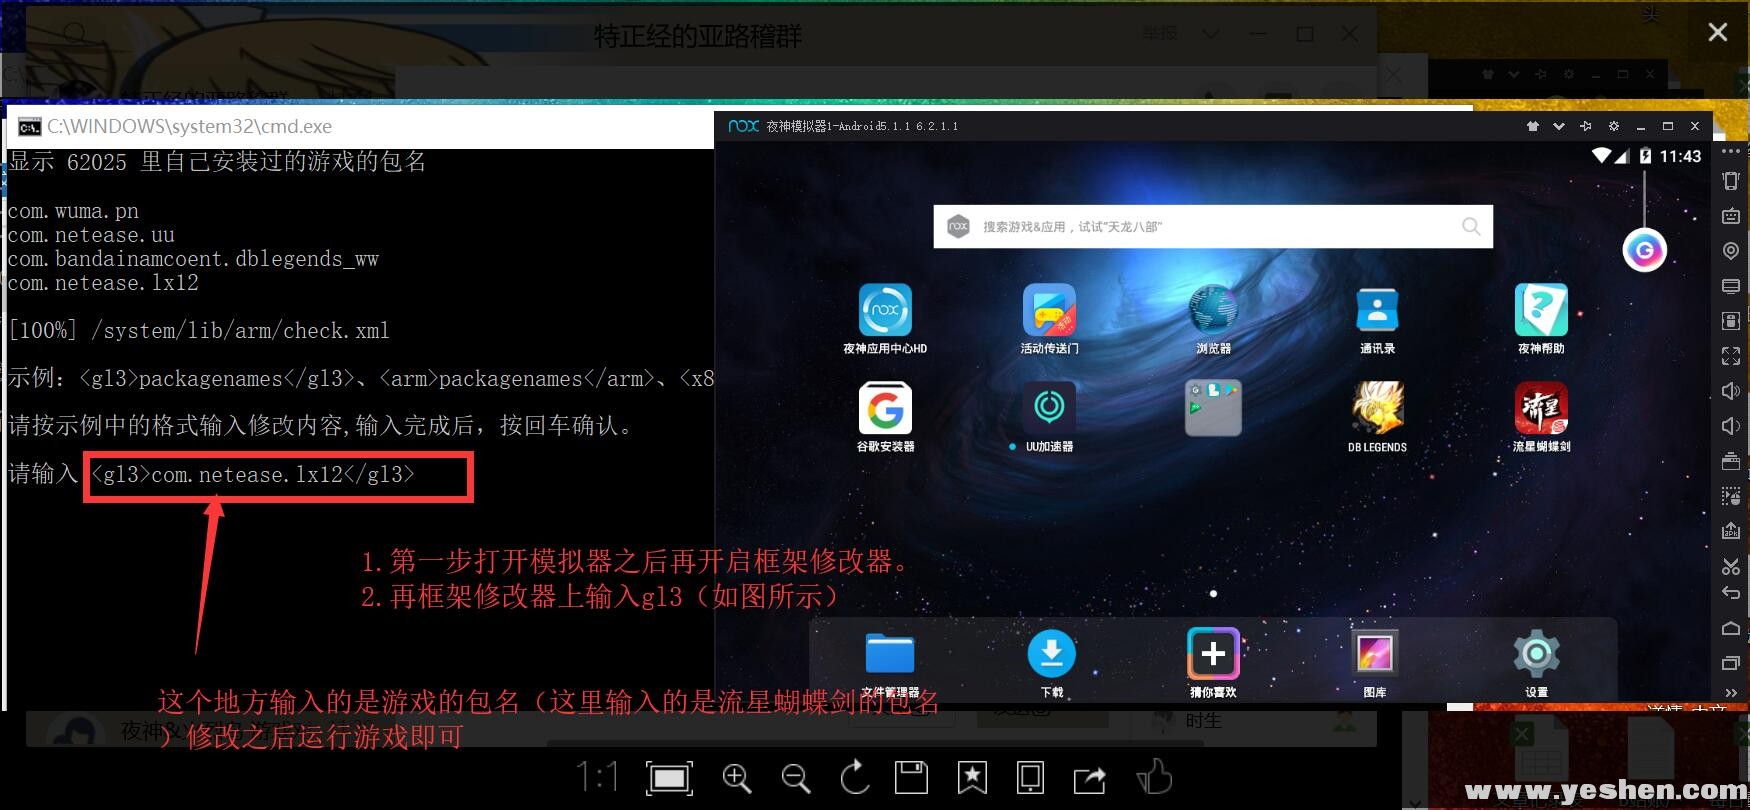Expand Nox sidebar with double chevron
This screenshot has height=810, width=1750.
tap(1731, 692)
